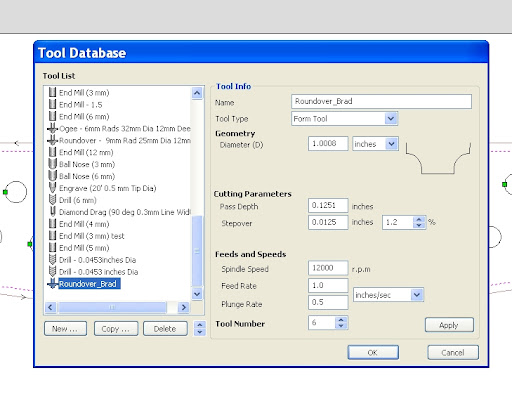Click the tool Name field
Image resolution: width=512 pixels, height=399 pixels.
(381, 101)
